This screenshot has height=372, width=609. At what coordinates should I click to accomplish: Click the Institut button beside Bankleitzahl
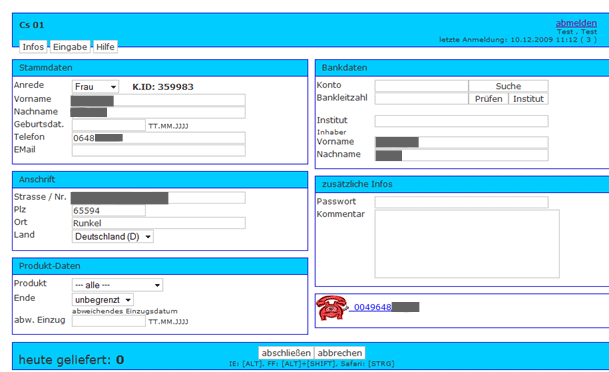coord(528,99)
